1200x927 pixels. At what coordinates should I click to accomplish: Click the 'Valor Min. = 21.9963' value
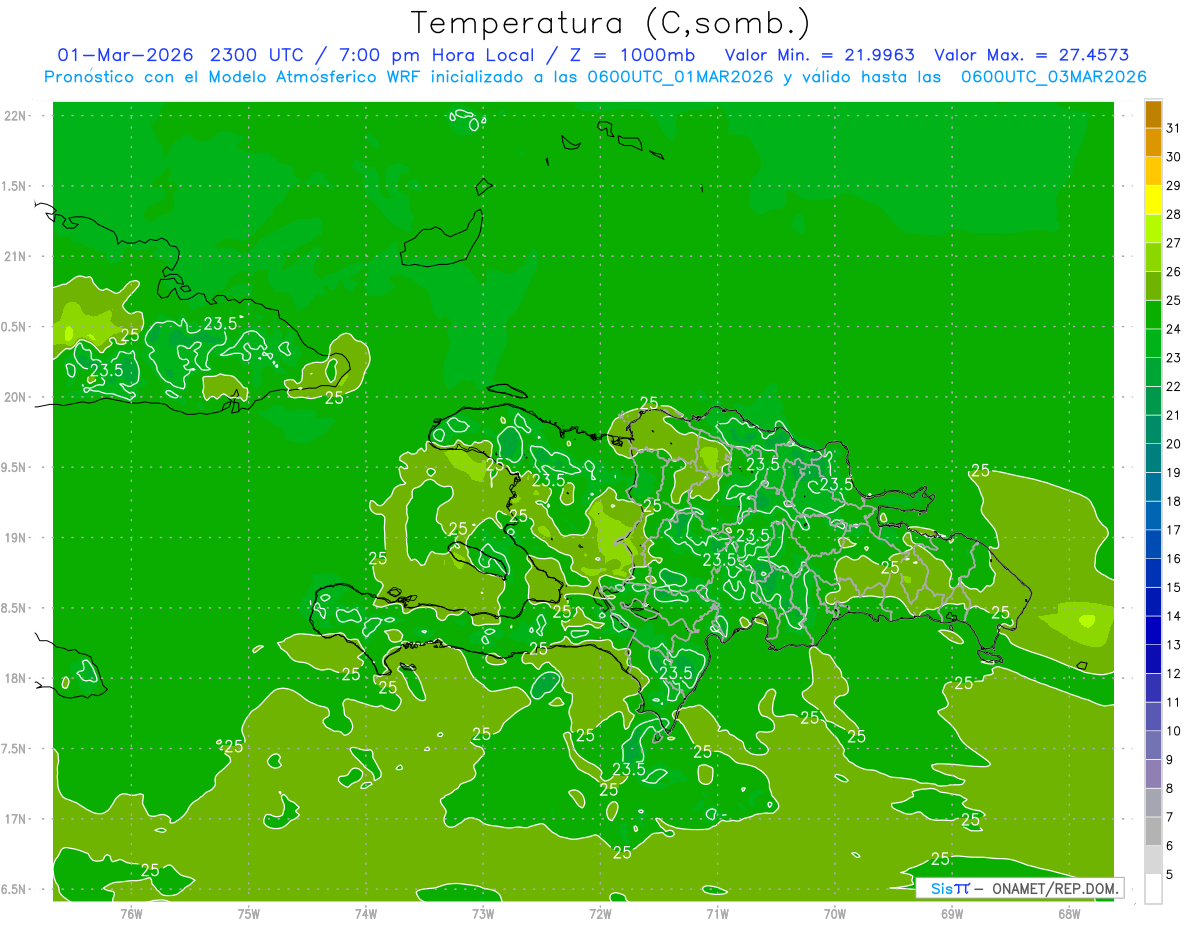(x=819, y=55)
